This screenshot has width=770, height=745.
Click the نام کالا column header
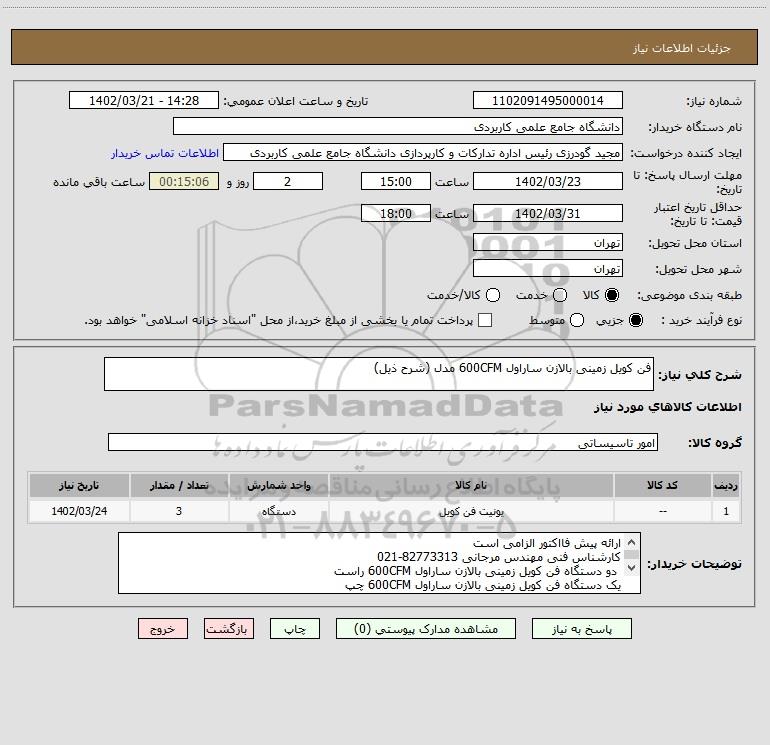coord(471,486)
